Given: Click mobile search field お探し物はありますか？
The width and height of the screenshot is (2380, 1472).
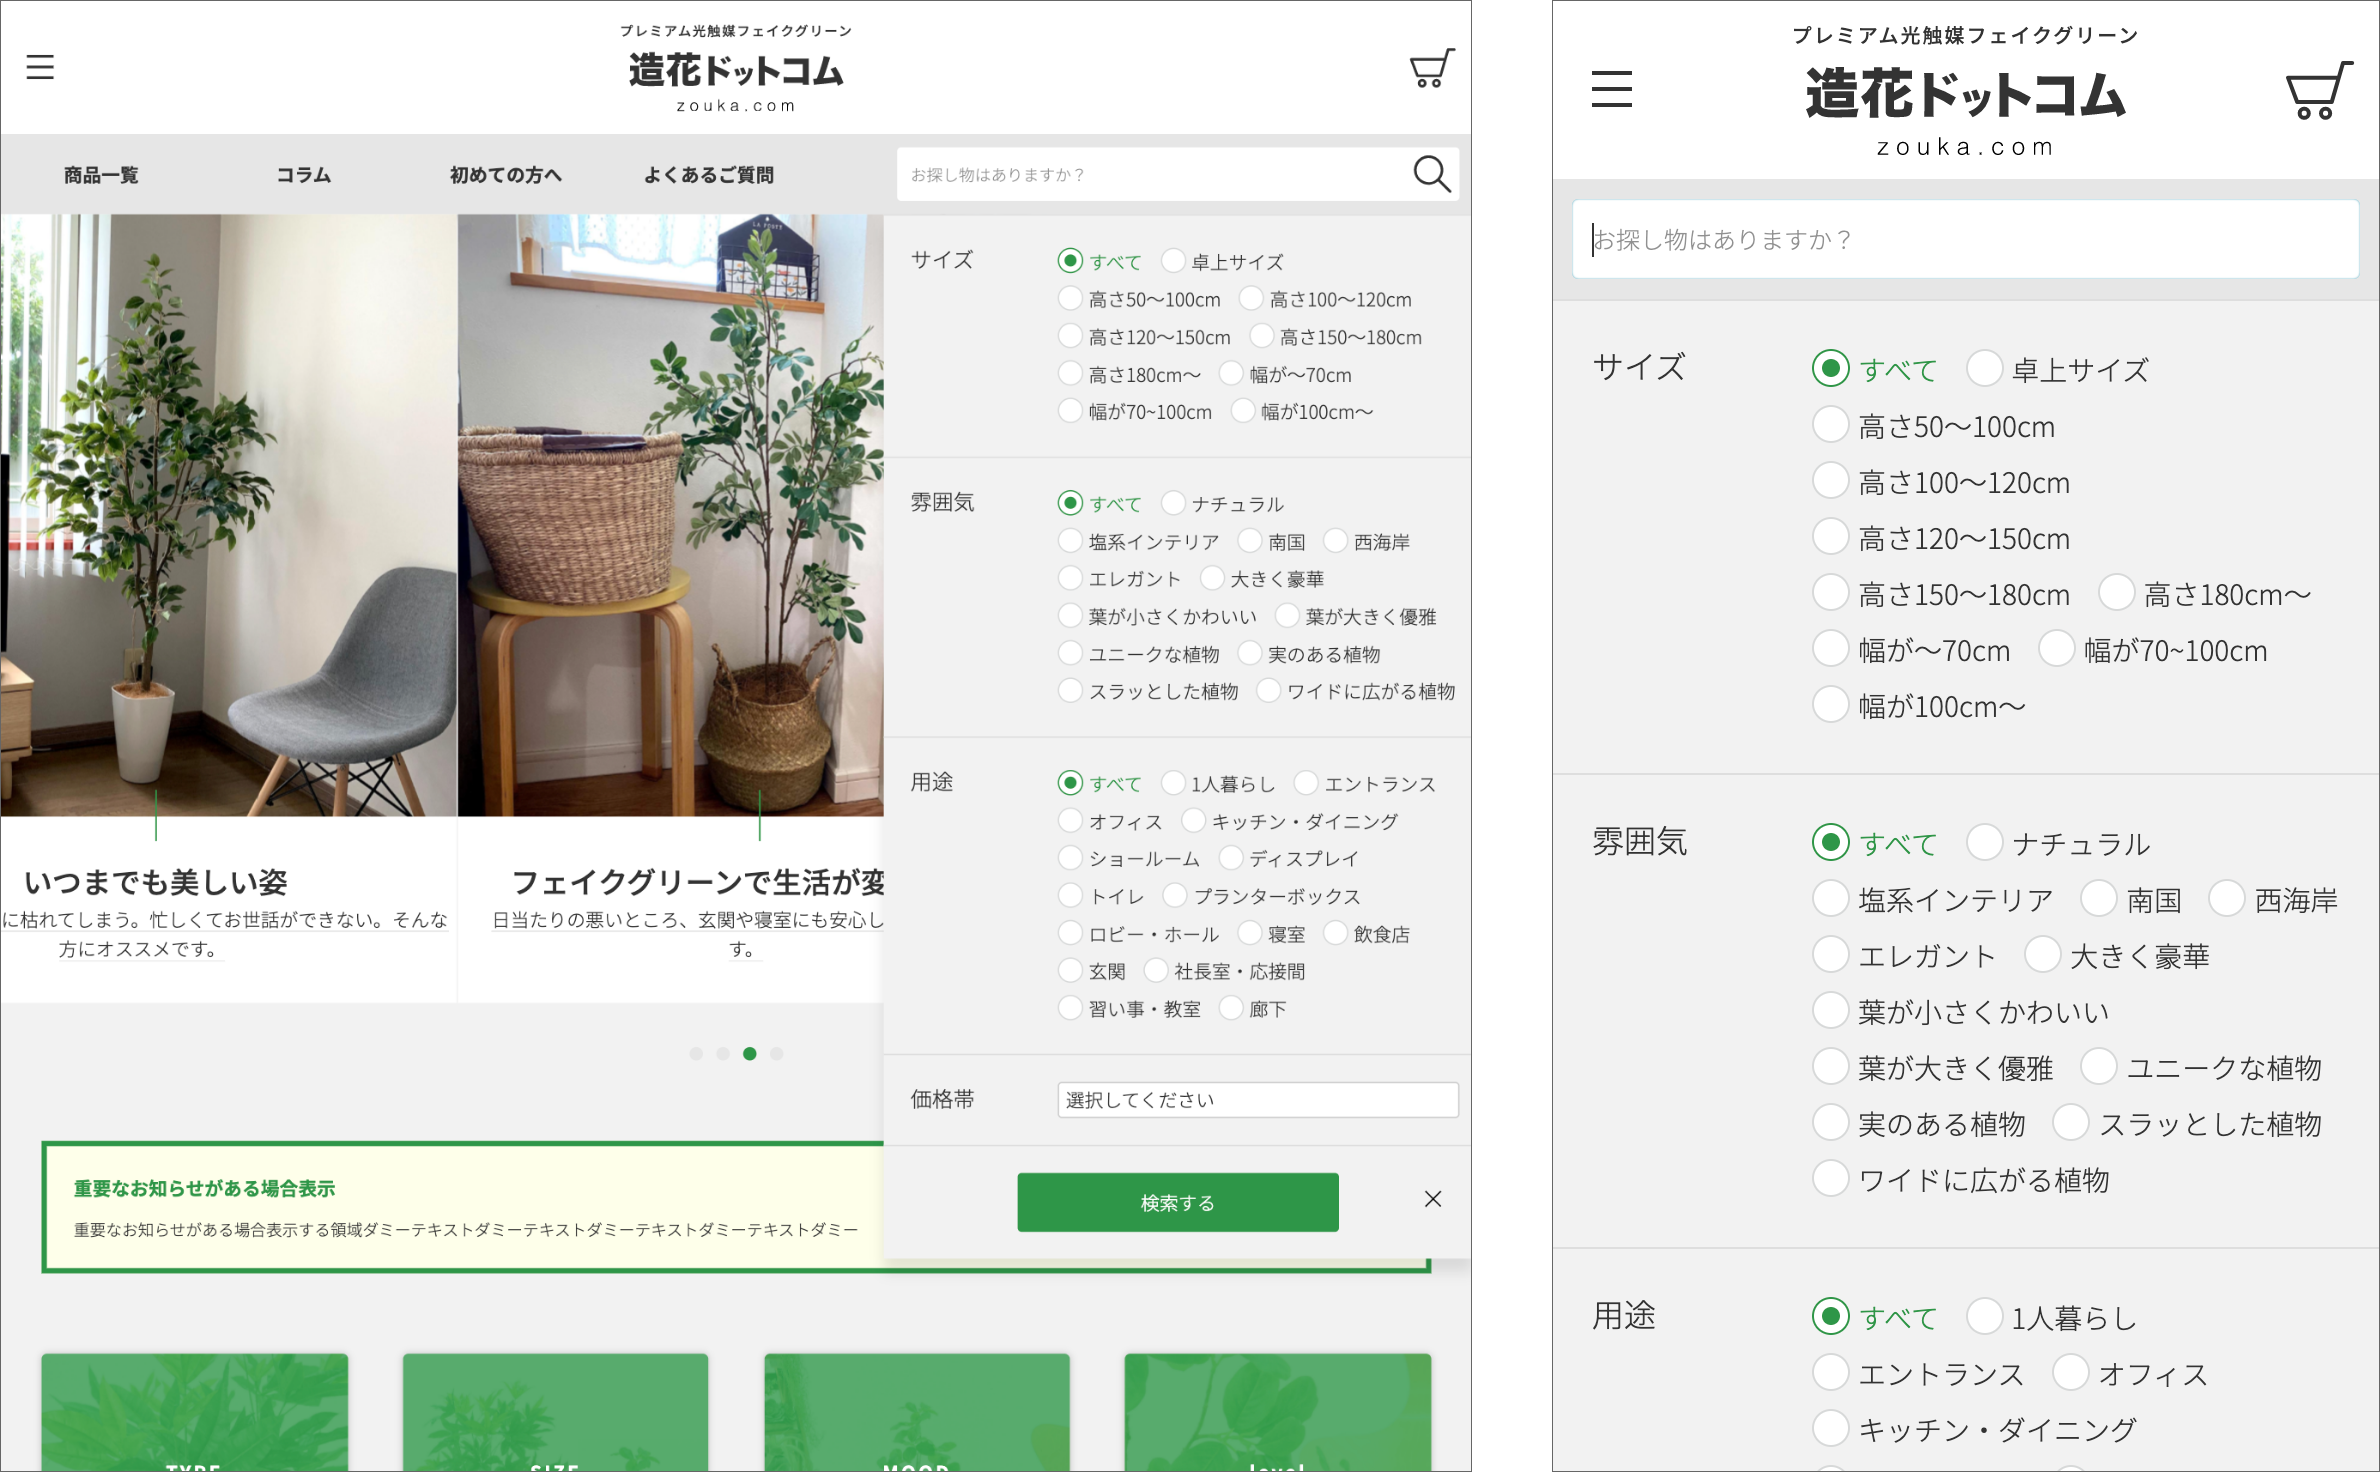Looking at the screenshot, I should point(1965,239).
